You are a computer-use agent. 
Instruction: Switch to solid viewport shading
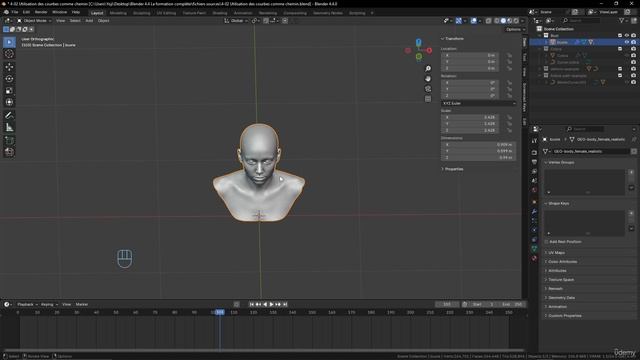[x=503, y=20]
